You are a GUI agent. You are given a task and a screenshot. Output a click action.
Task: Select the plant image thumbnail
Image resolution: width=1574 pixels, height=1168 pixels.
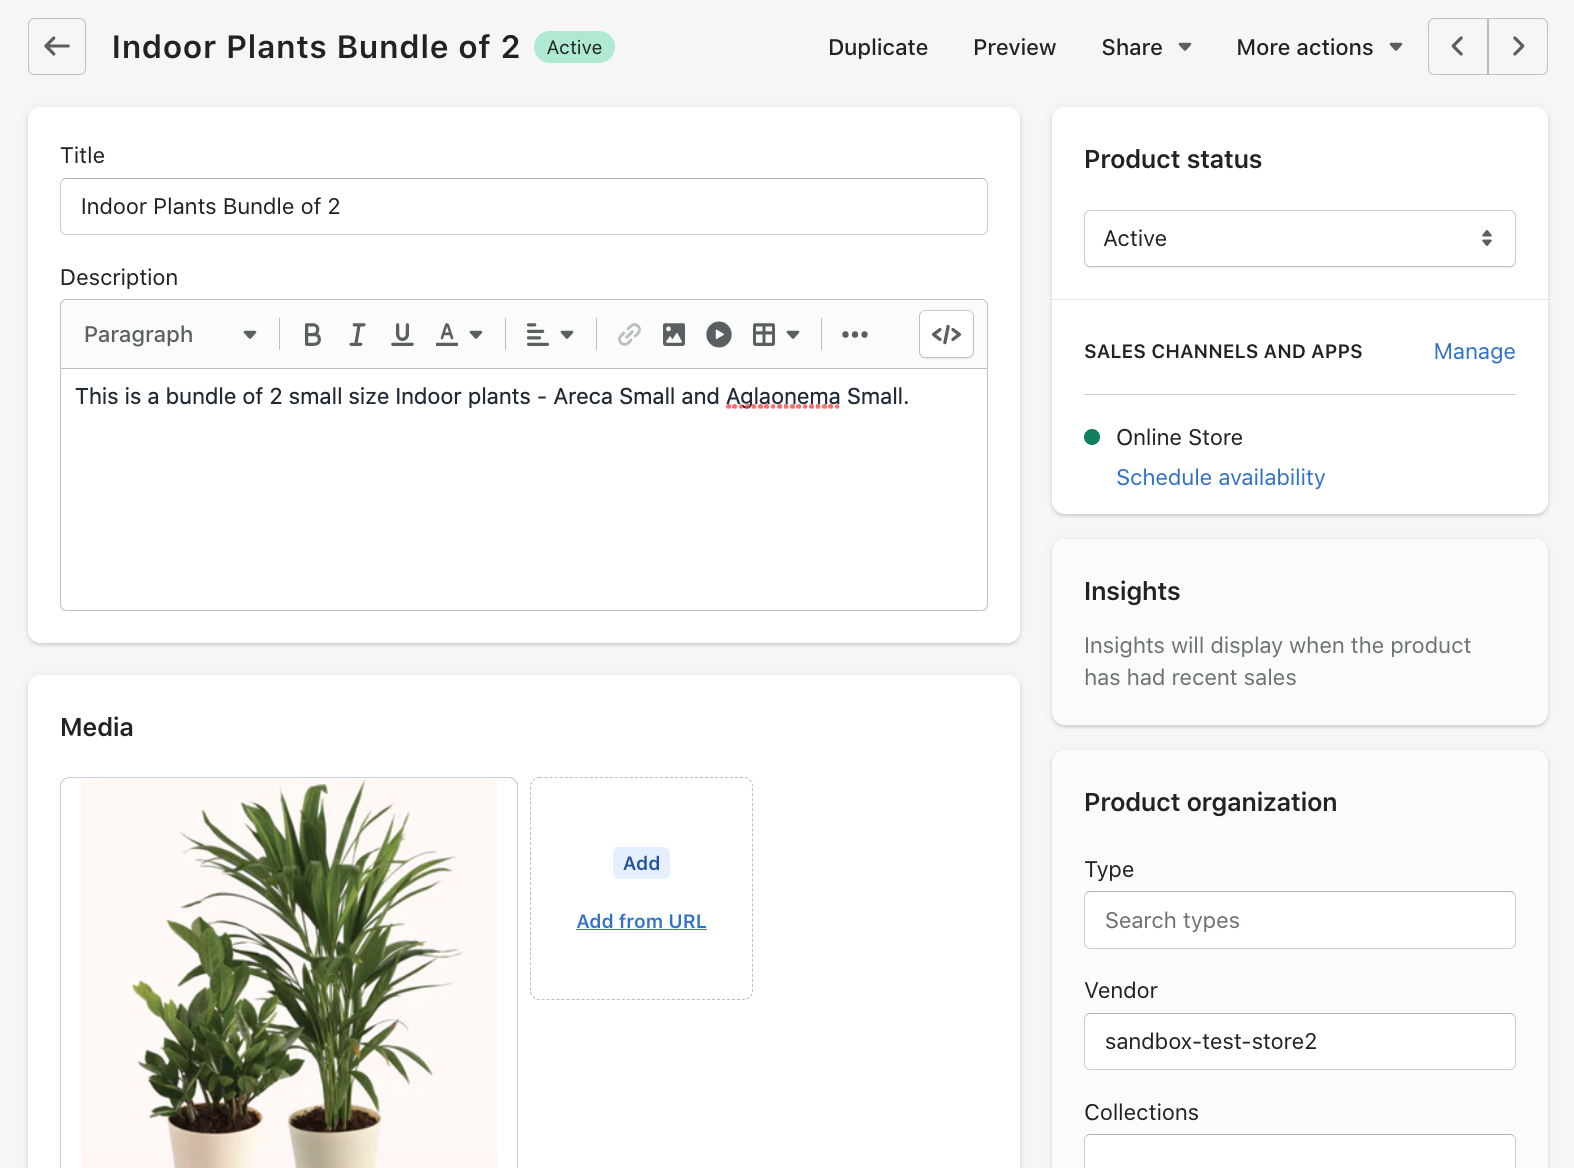[289, 973]
